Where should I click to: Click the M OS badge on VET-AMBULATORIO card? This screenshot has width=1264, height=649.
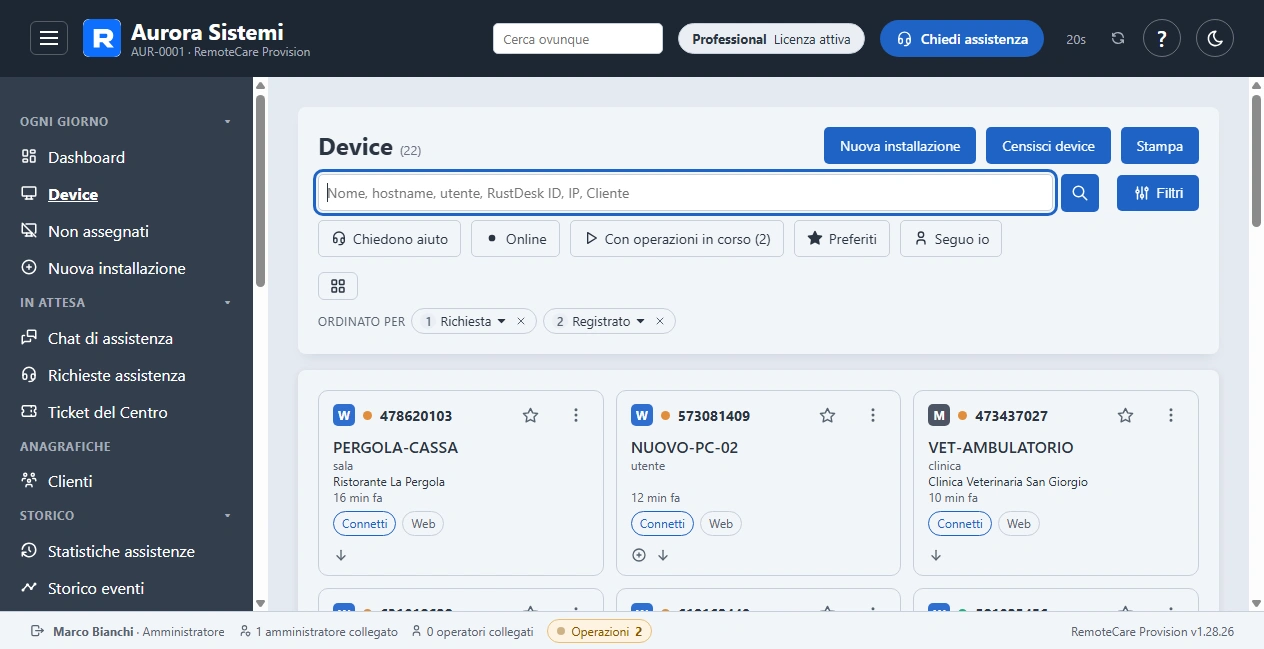939,415
